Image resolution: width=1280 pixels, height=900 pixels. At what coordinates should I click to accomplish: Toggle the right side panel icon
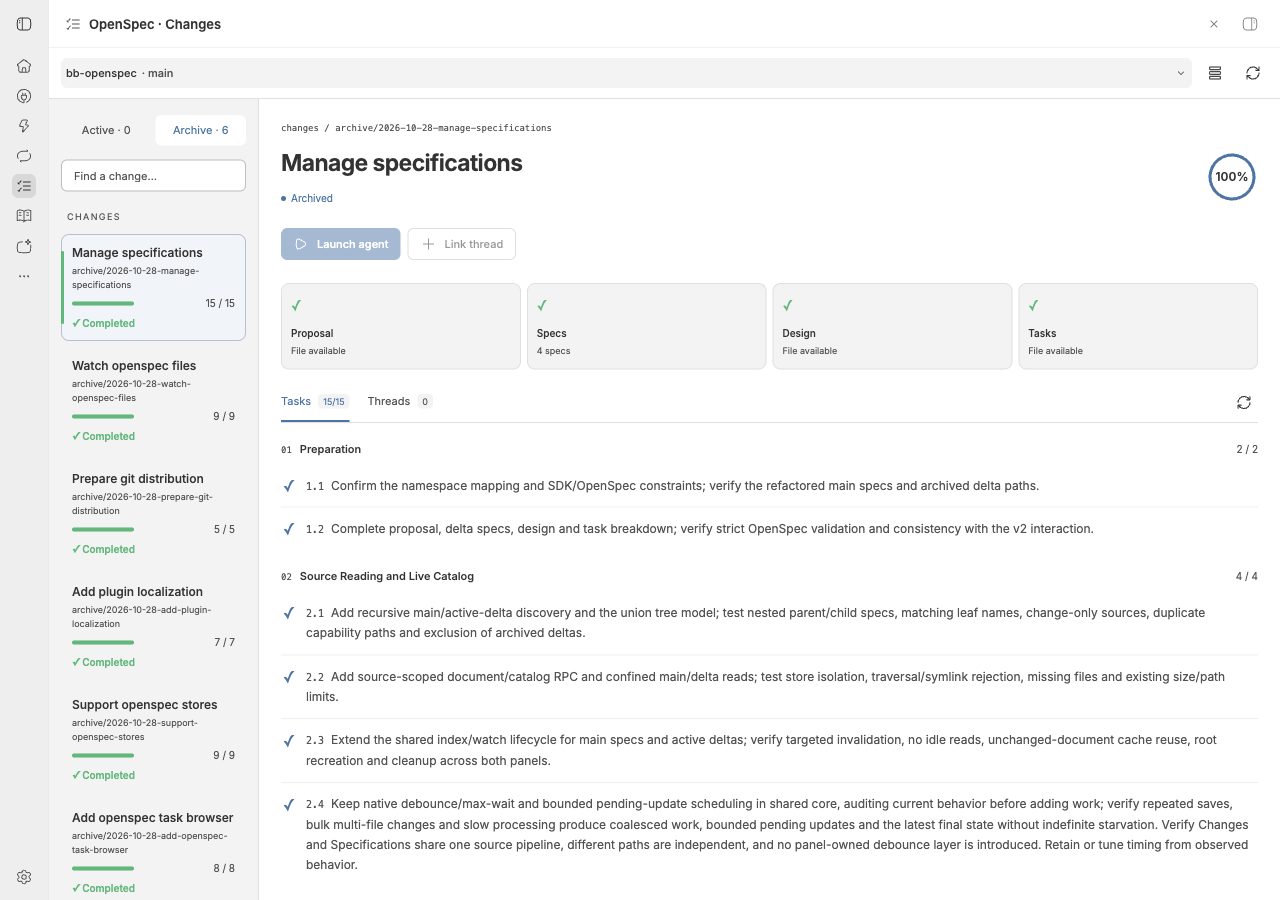tap(1250, 24)
